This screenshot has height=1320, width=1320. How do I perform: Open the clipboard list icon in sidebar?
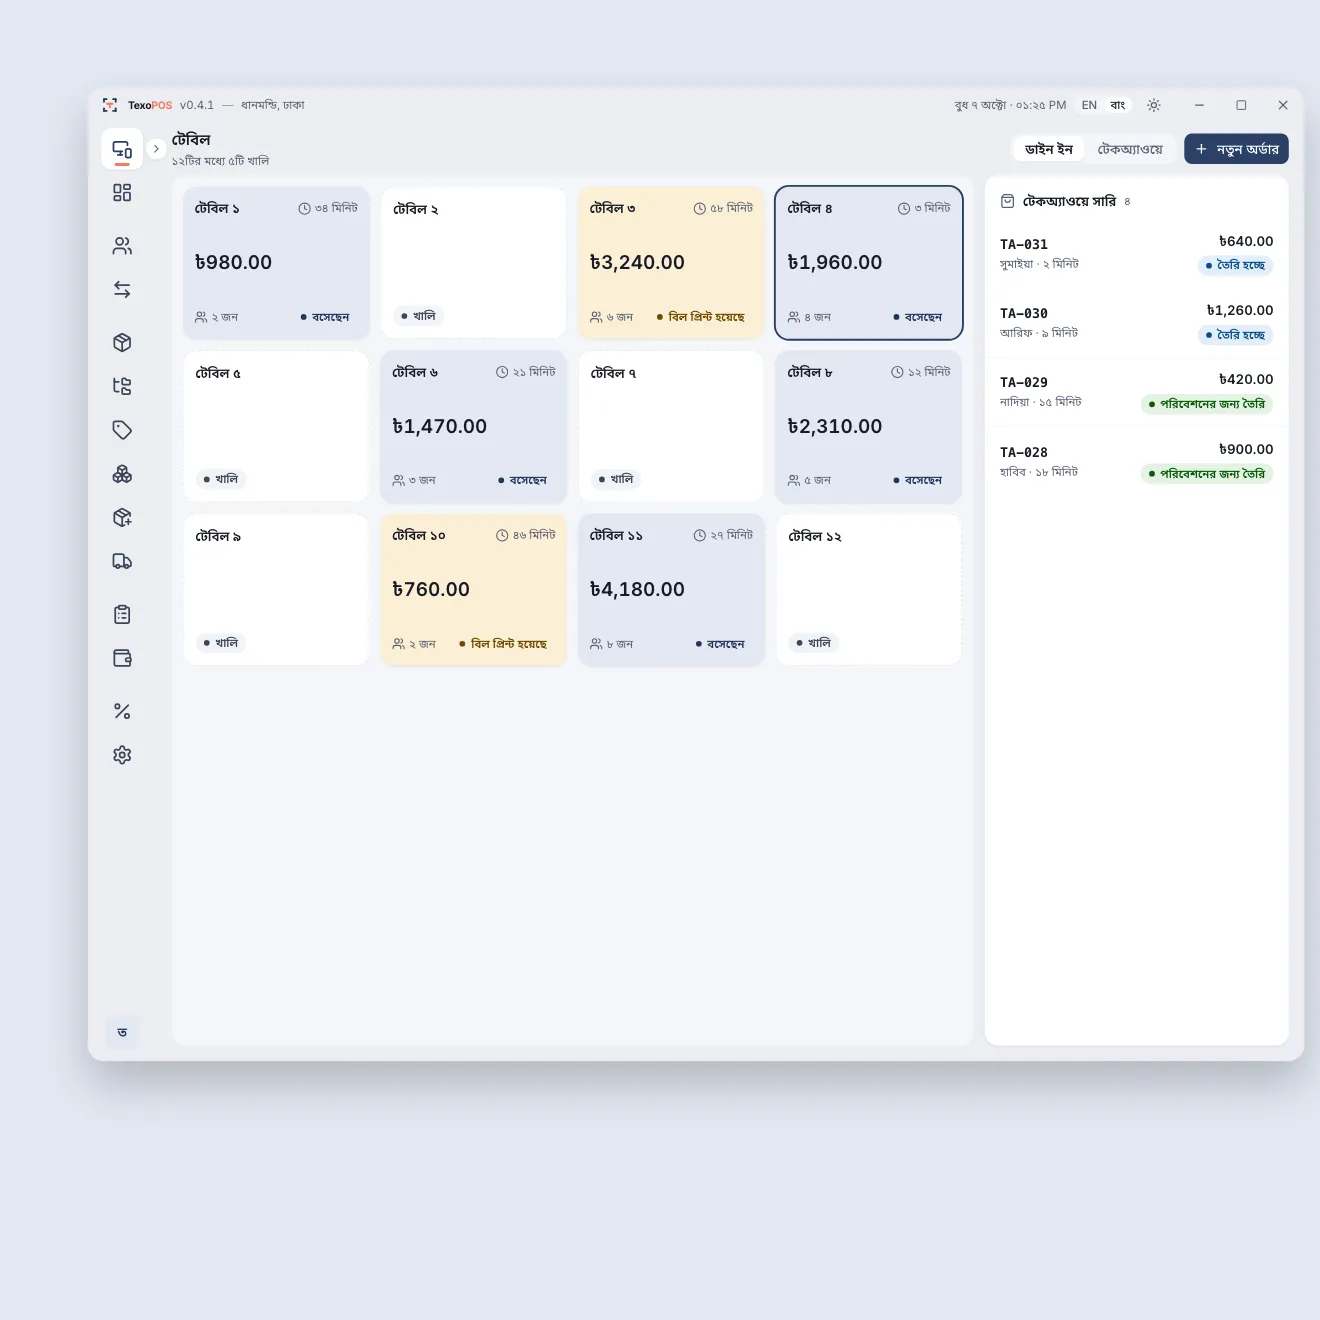coord(122,615)
